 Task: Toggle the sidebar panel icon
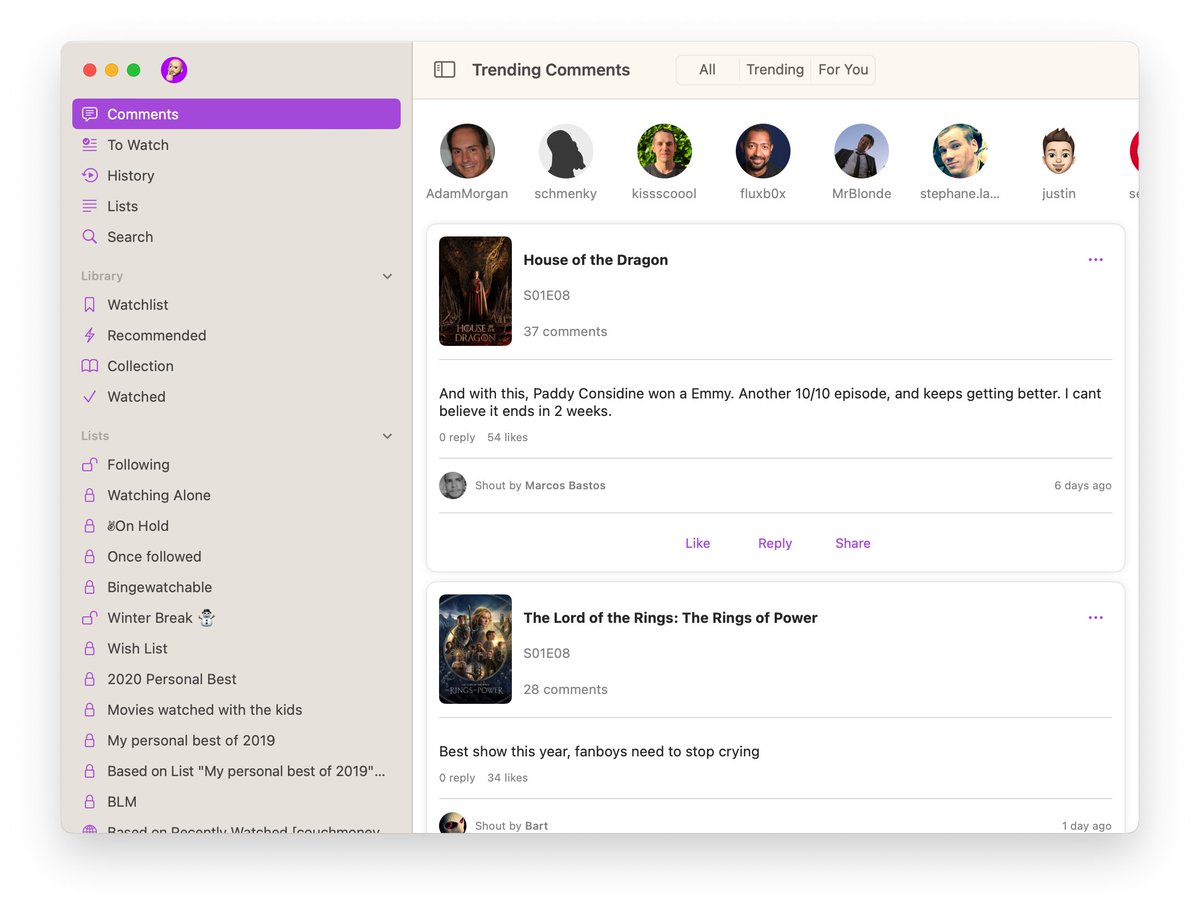(445, 70)
